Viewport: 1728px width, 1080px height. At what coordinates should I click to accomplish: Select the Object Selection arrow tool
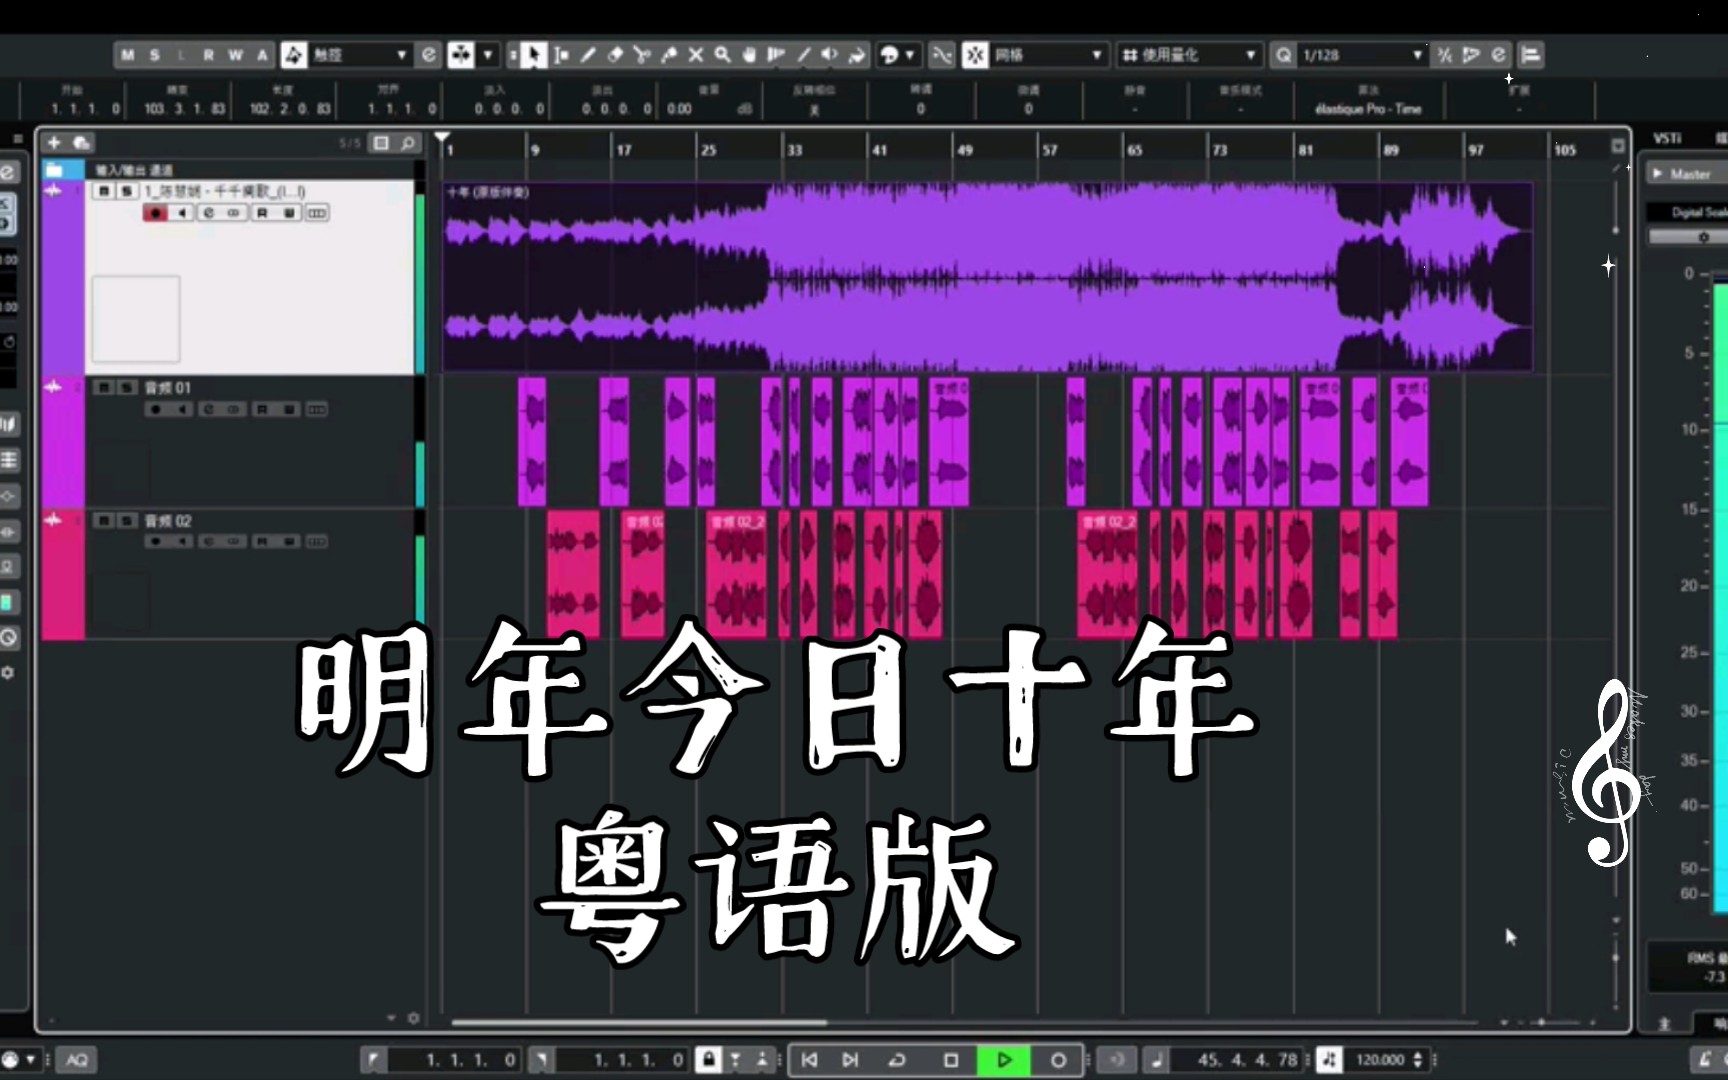pyautogui.click(x=534, y=55)
